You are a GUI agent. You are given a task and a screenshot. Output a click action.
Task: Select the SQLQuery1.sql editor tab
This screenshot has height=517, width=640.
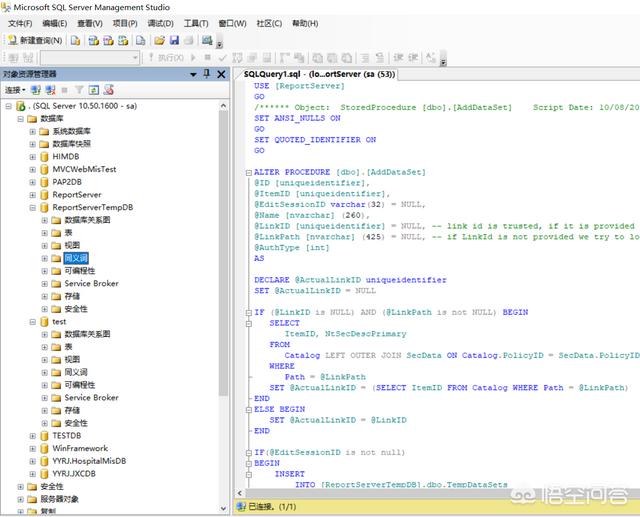320,74
